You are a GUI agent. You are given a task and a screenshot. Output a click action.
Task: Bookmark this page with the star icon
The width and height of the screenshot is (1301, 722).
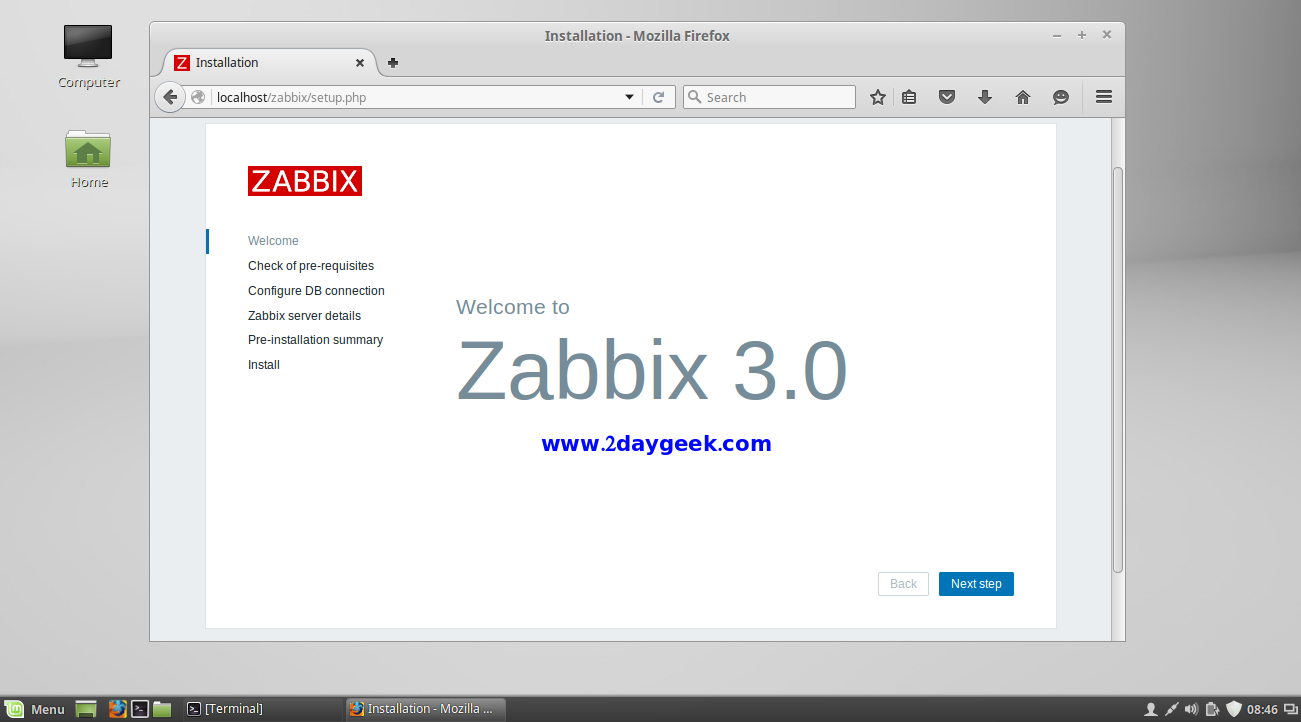pos(878,97)
